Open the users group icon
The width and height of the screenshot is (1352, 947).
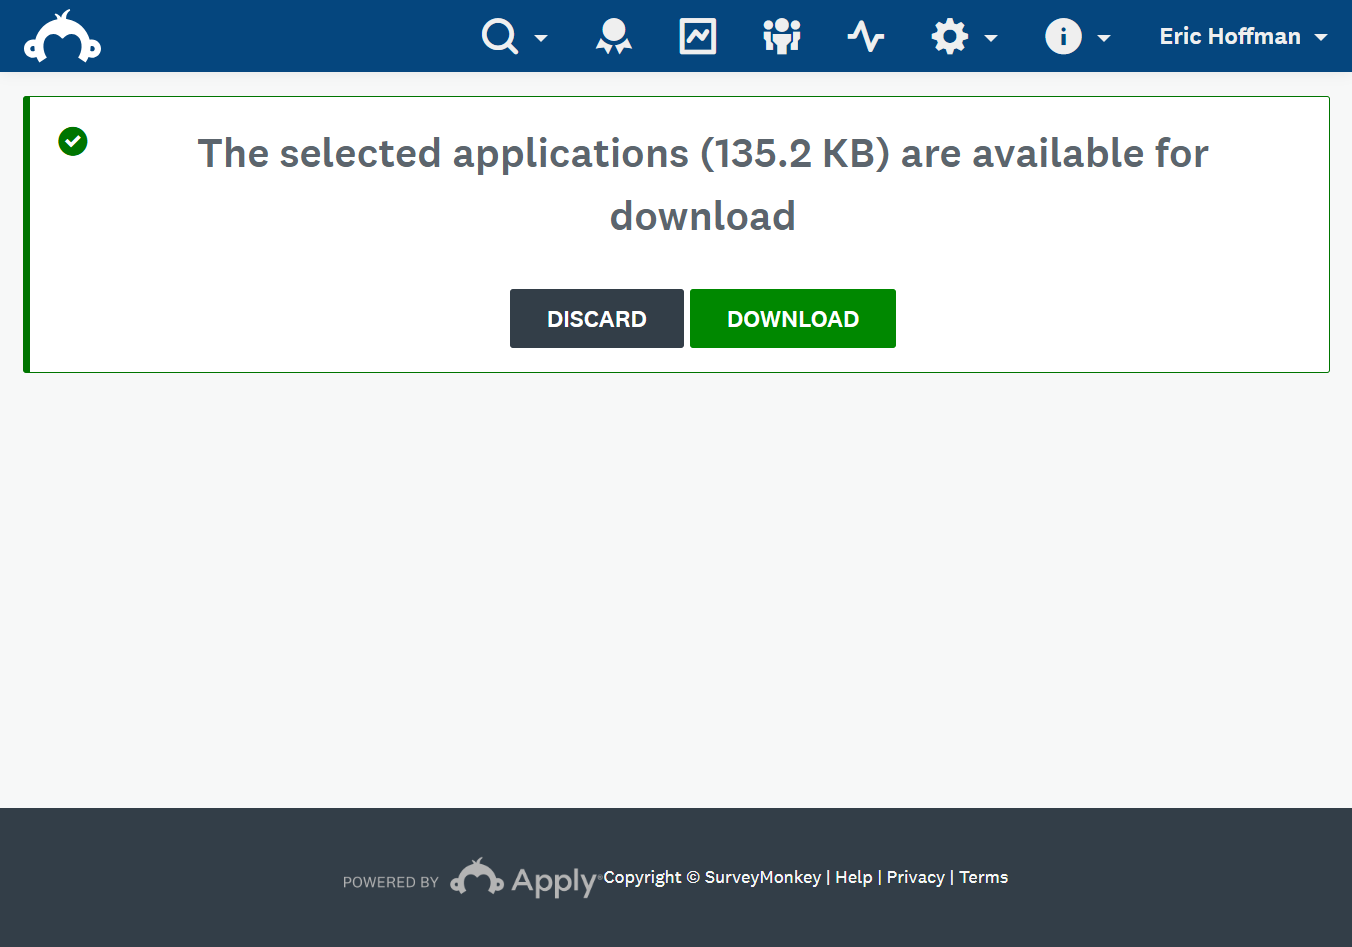pos(782,37)
